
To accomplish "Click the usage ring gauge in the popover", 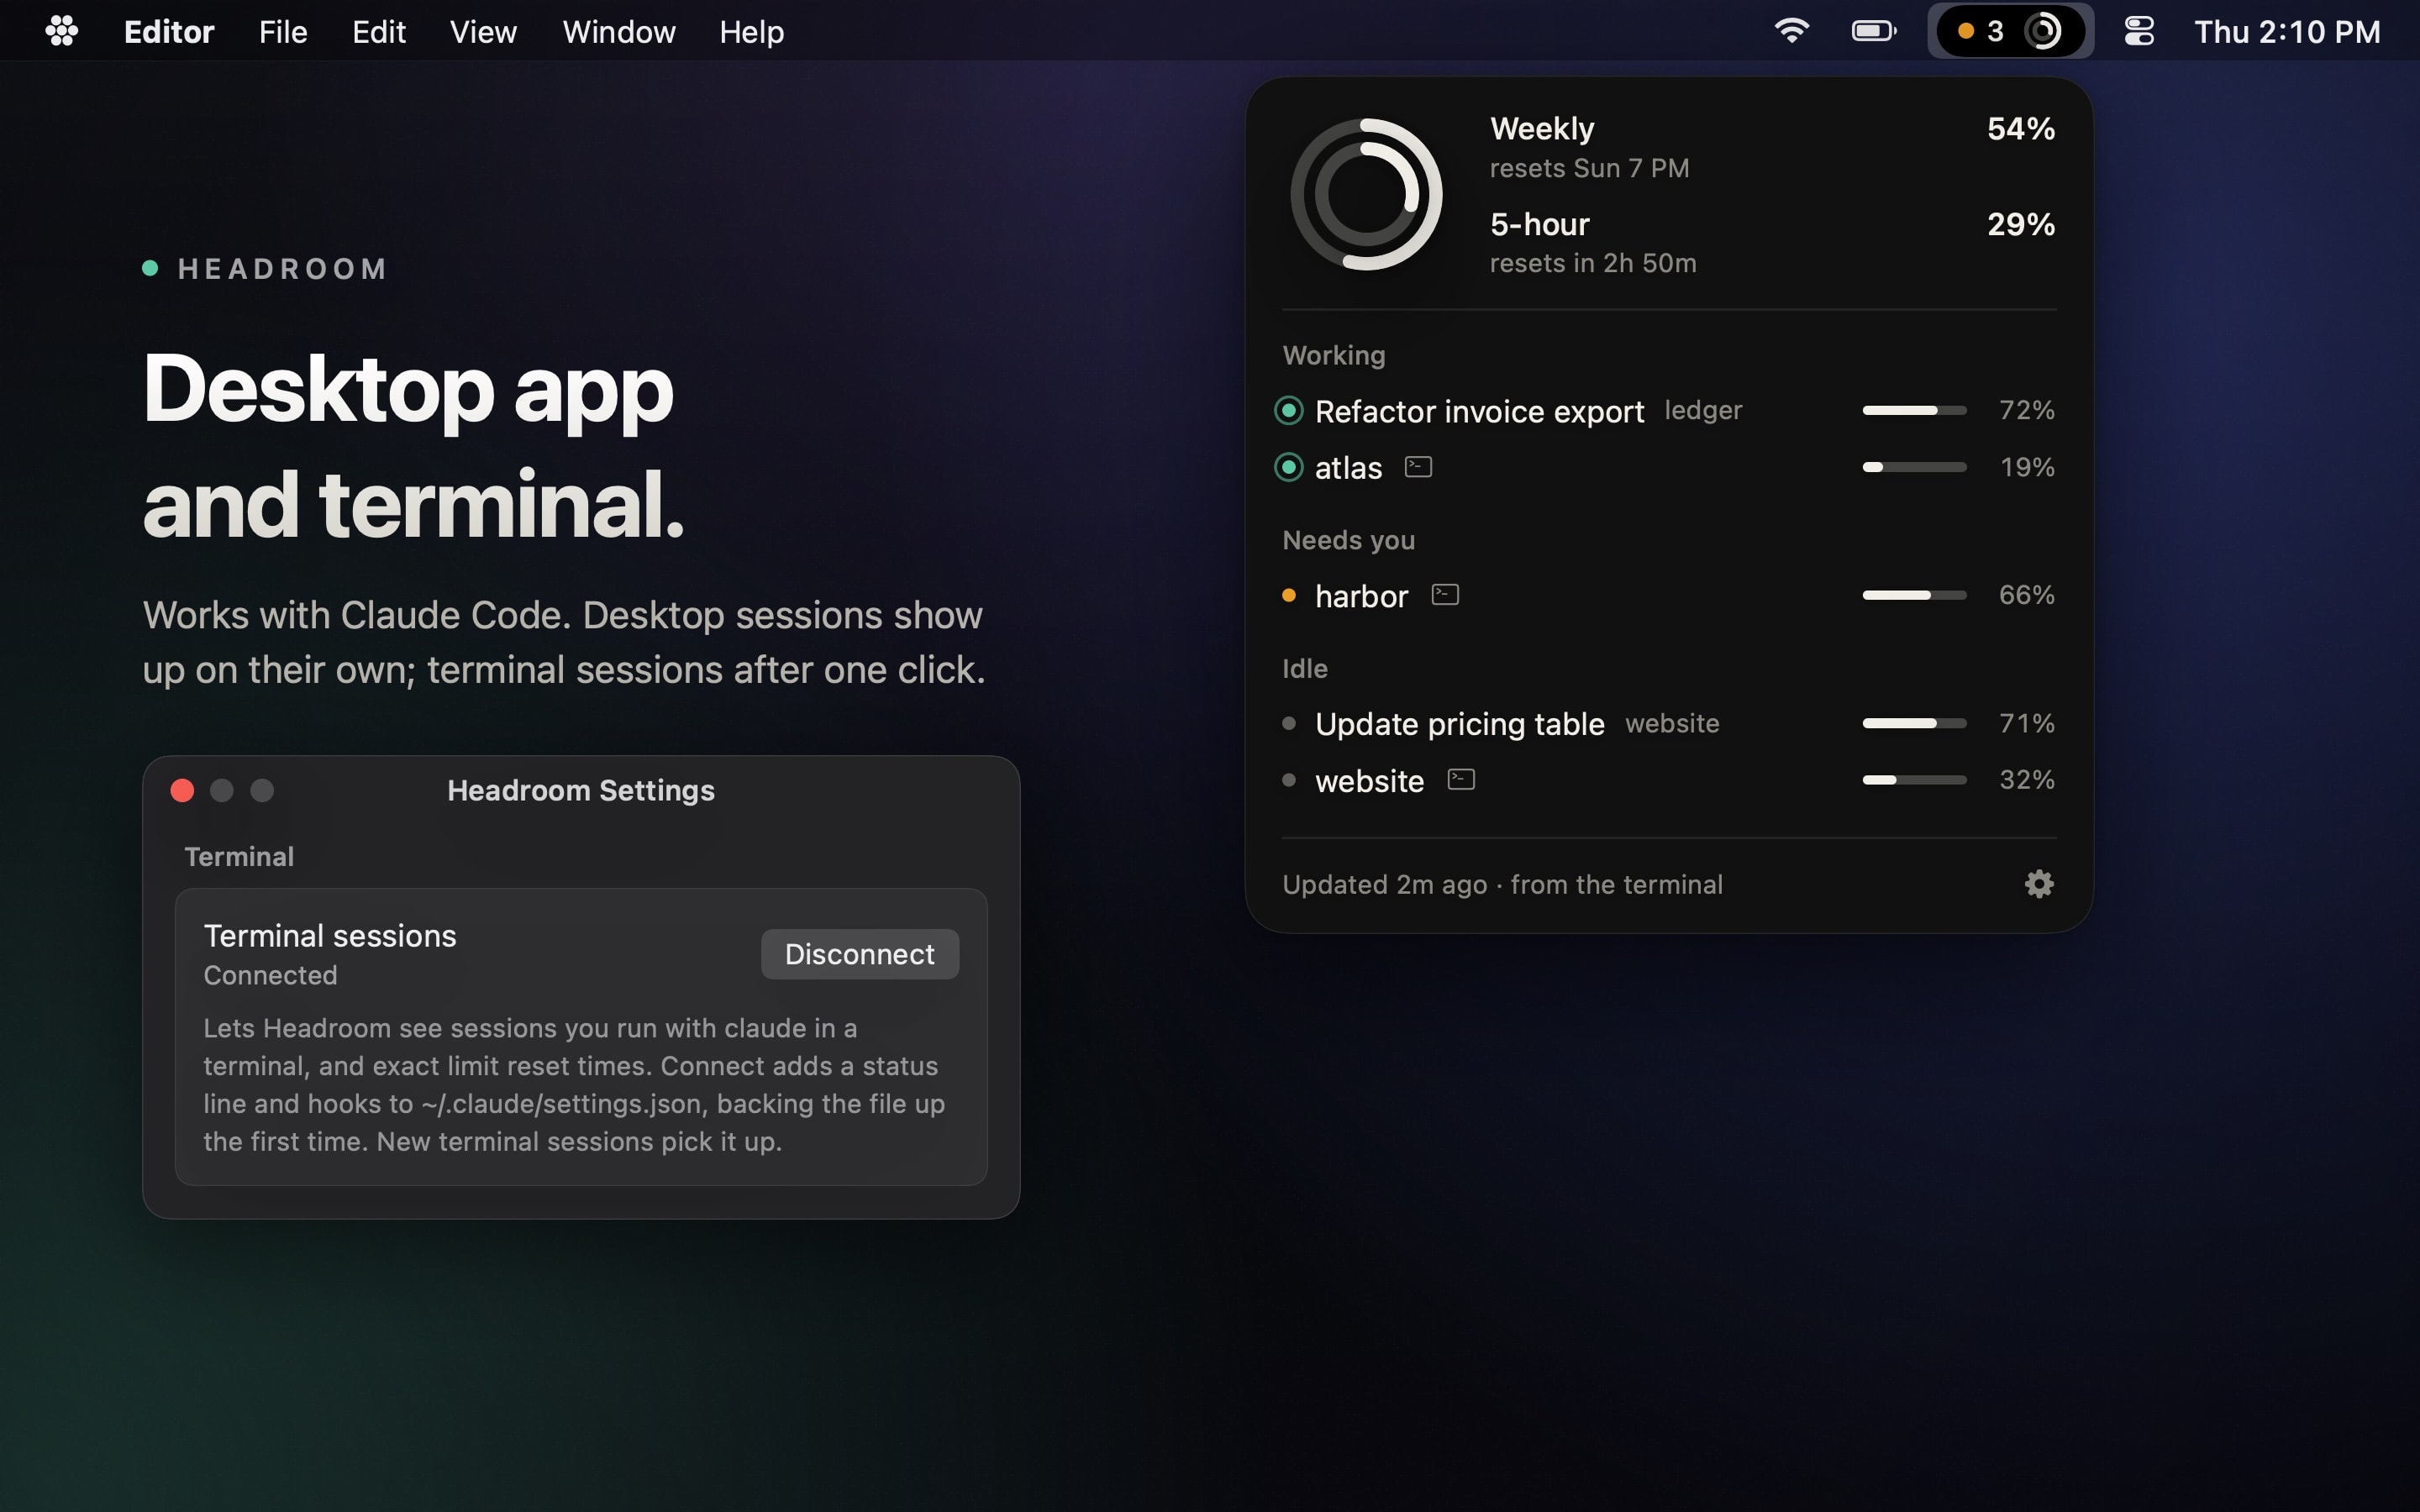I will (1366, 195).
